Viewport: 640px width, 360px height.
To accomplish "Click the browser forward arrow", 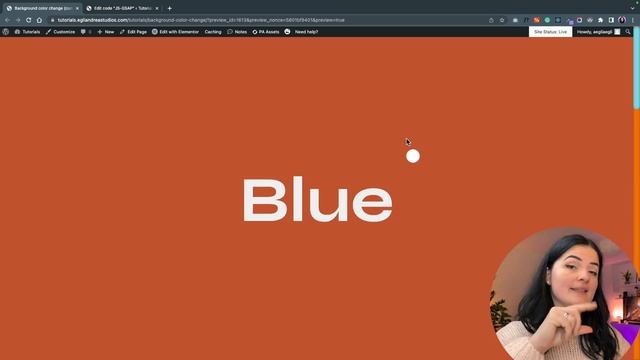I will pos(18,20).
